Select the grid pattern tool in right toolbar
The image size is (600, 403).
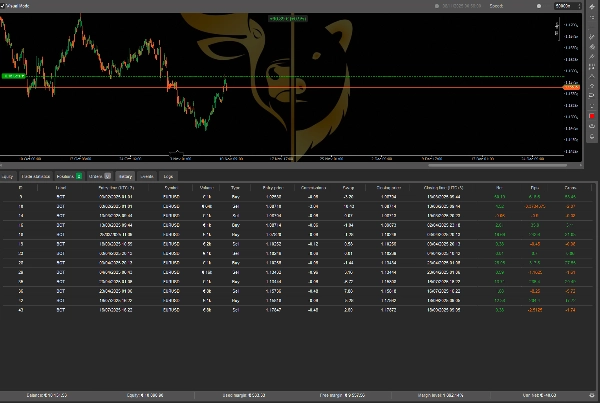pyautogui.click(x=592, y=67)
